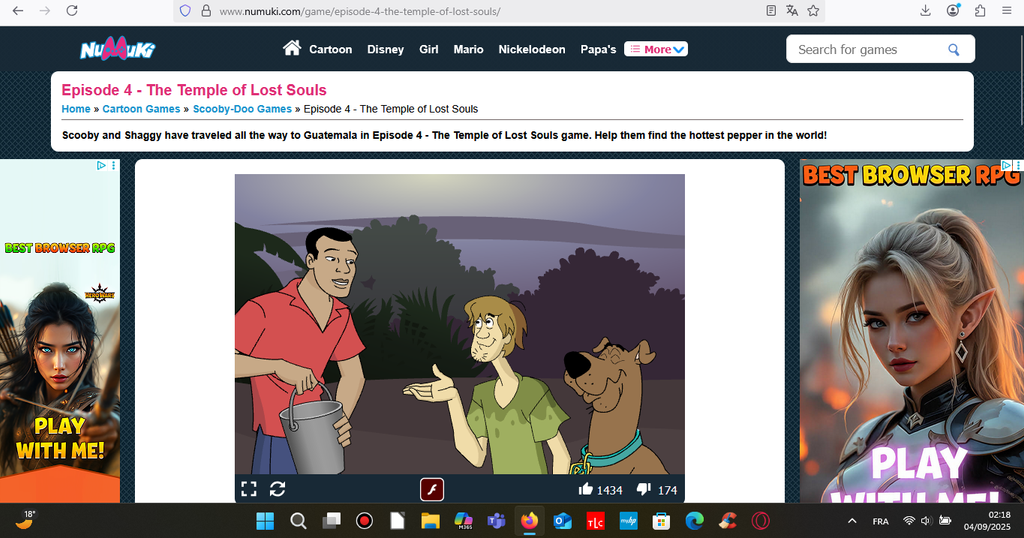Bookmark this page with star icon
The image size is (1024, 538).
pyautogui.click(x=813, y=10)
